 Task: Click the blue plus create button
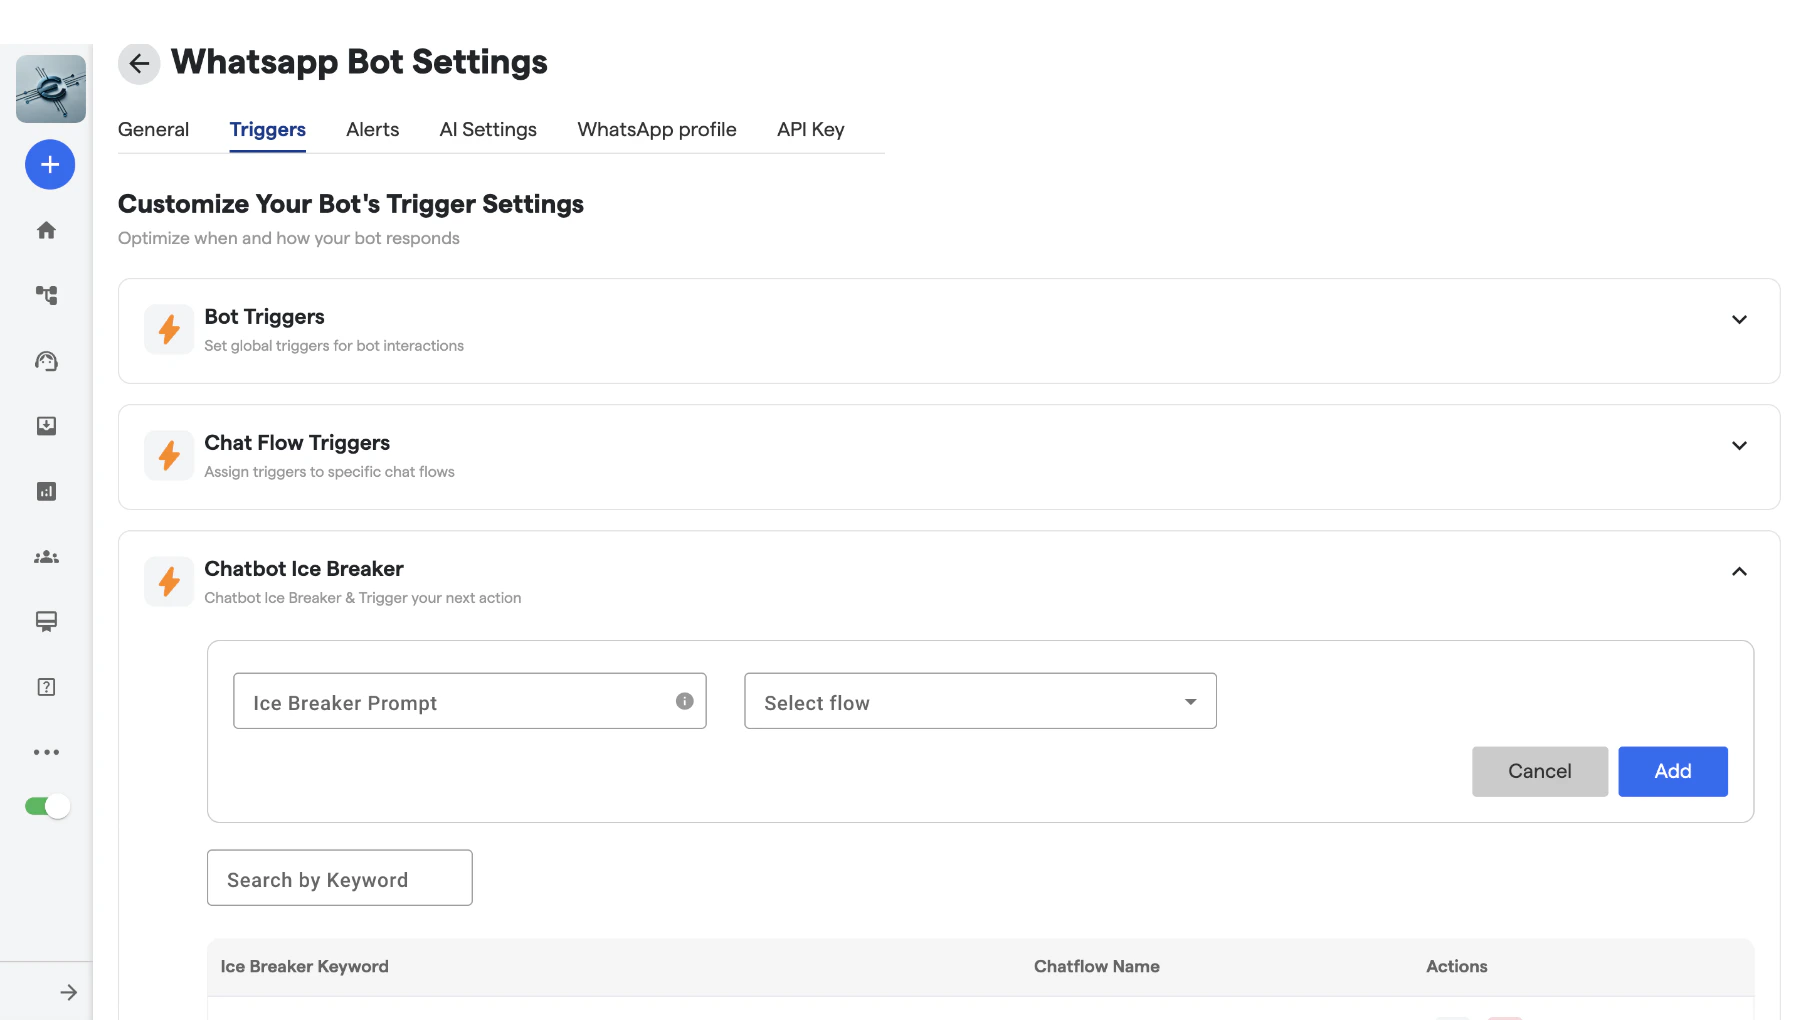click(x=50, y=165)
